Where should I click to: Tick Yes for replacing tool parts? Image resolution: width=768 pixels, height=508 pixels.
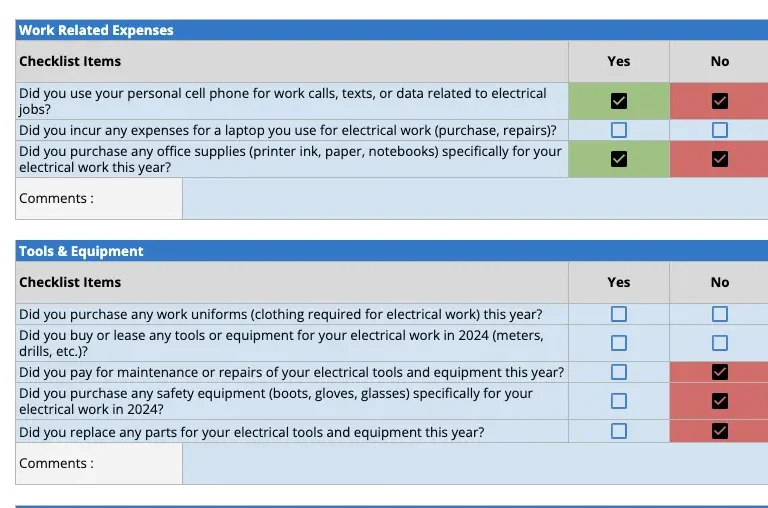619,432
